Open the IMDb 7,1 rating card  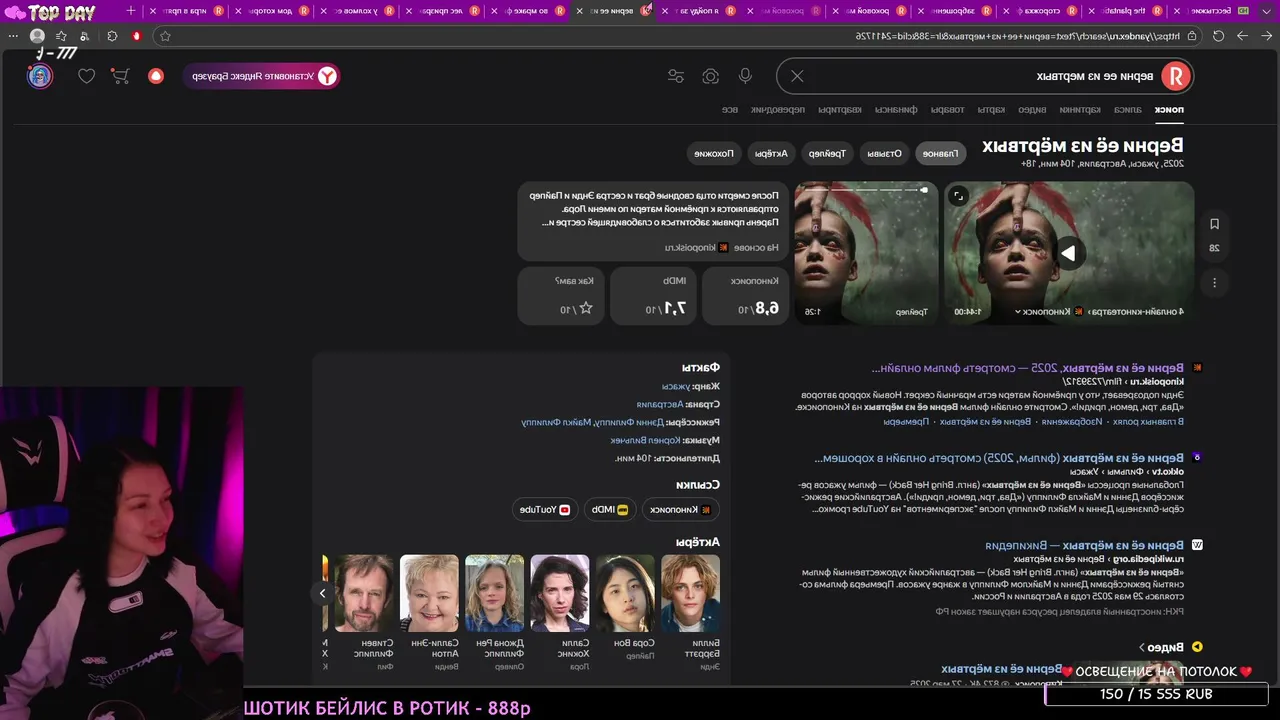653,296
